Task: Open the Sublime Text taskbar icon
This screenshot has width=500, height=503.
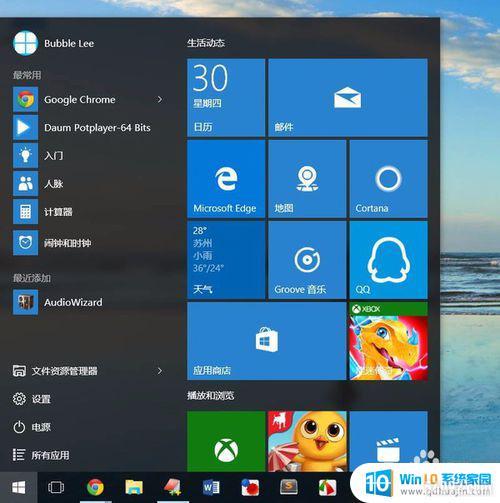Action: (289, 487)
